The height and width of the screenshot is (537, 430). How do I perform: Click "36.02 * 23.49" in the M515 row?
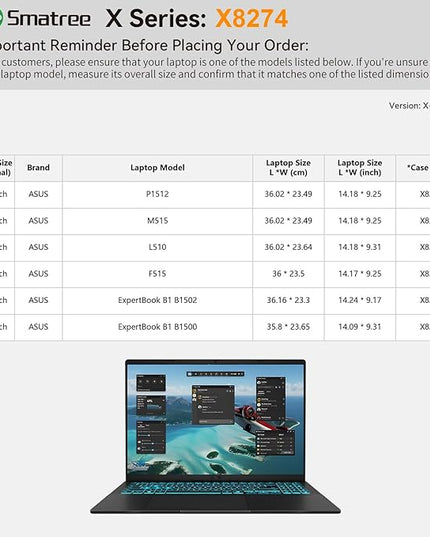288,221
